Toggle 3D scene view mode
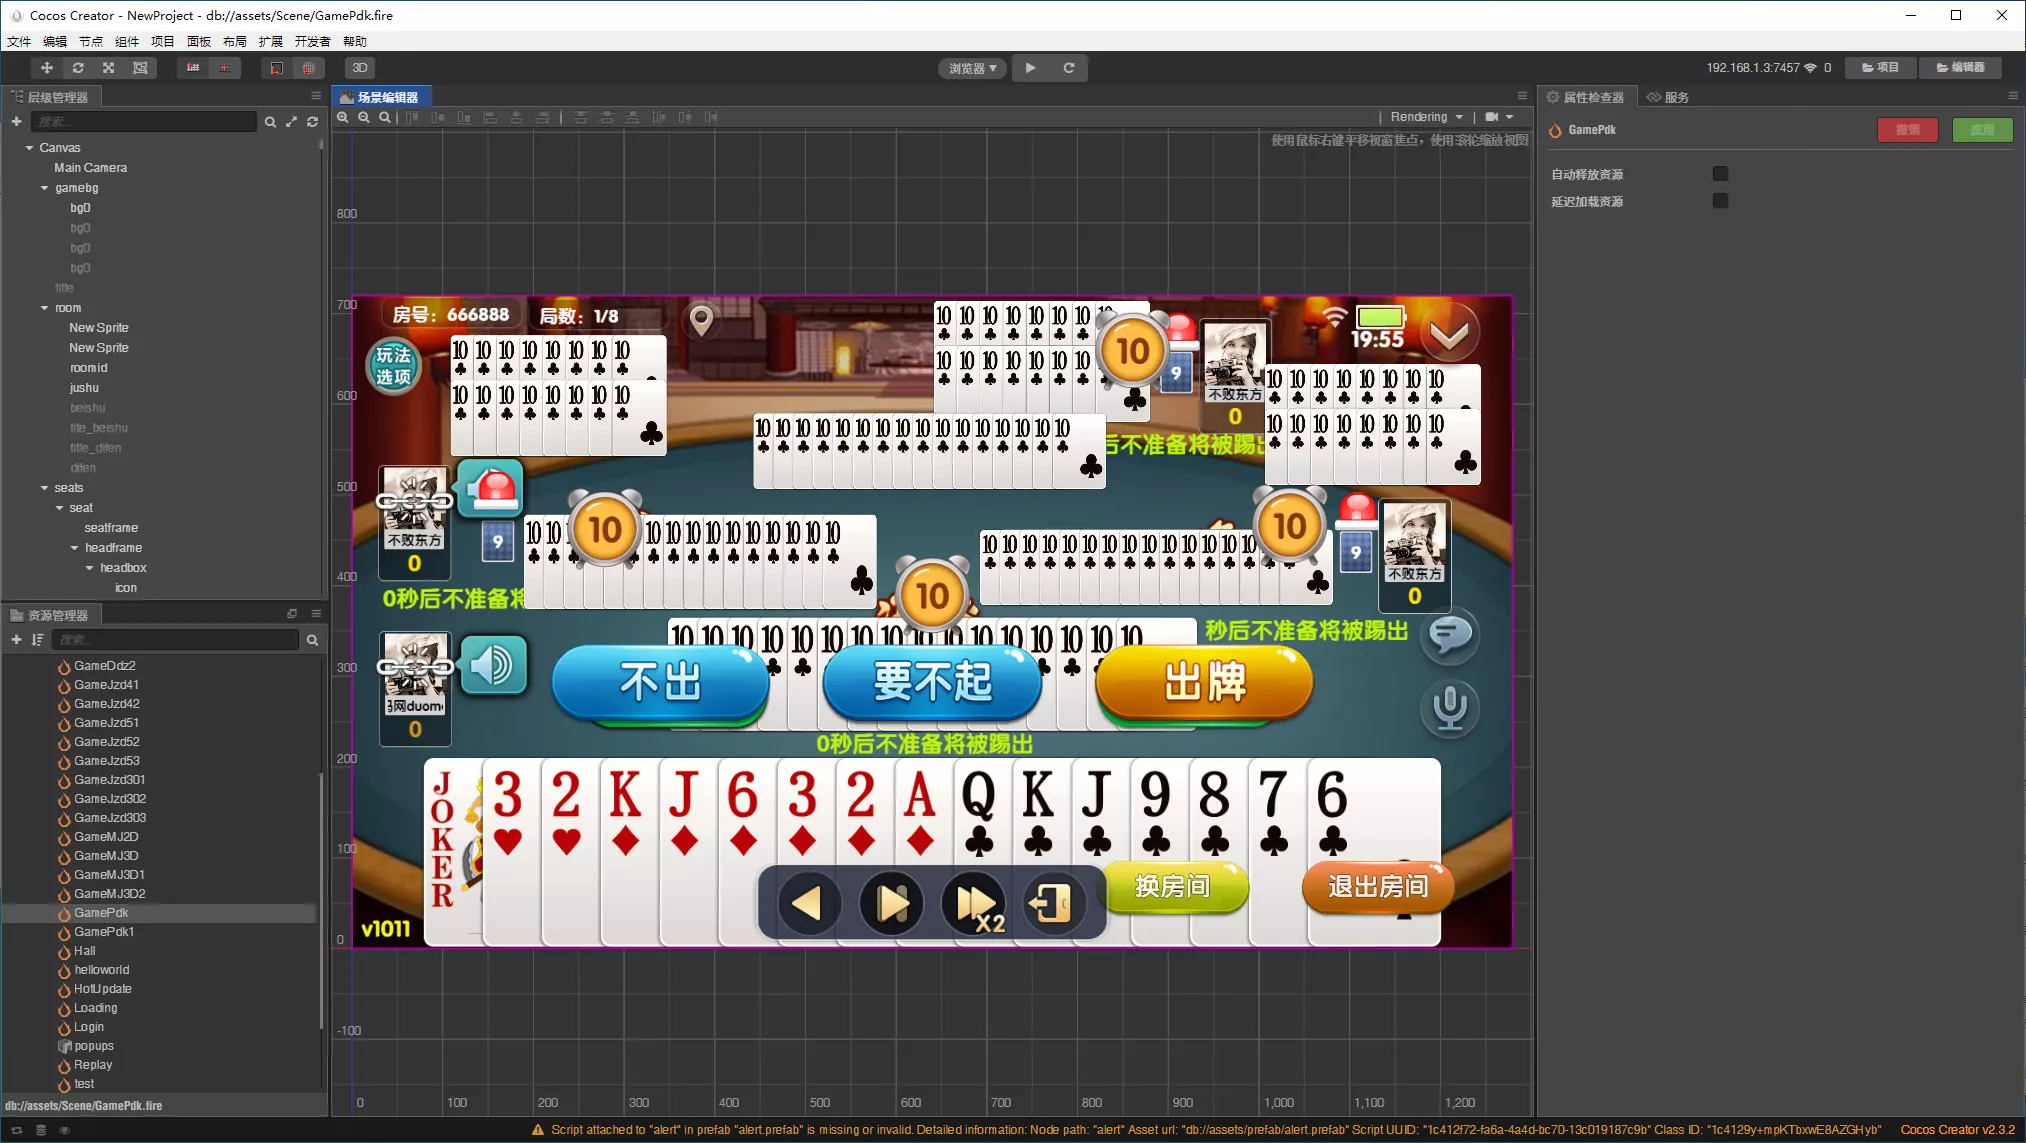This screenshot has height=1143, width=2026. 360,68
